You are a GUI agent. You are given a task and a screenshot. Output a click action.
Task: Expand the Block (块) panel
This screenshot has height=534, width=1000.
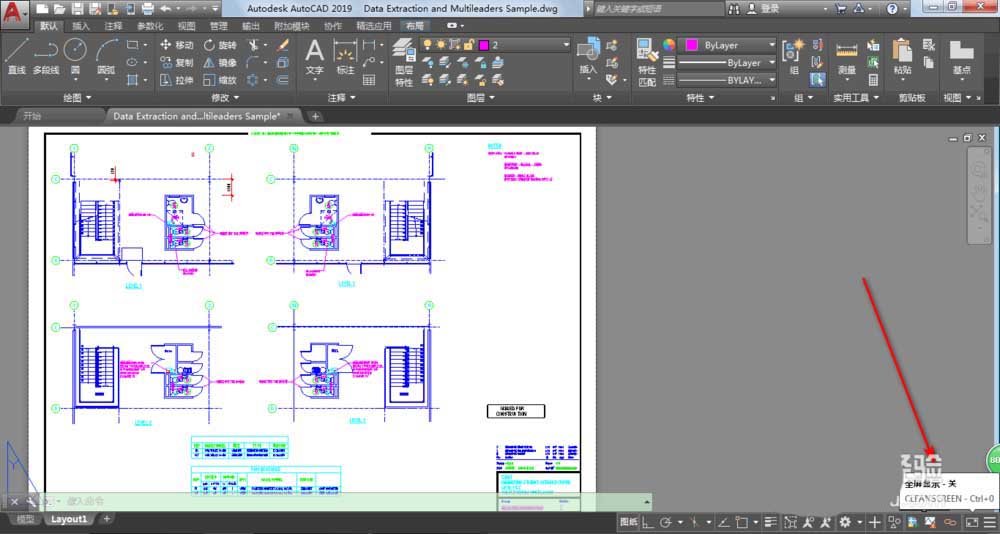click(602, 98)
